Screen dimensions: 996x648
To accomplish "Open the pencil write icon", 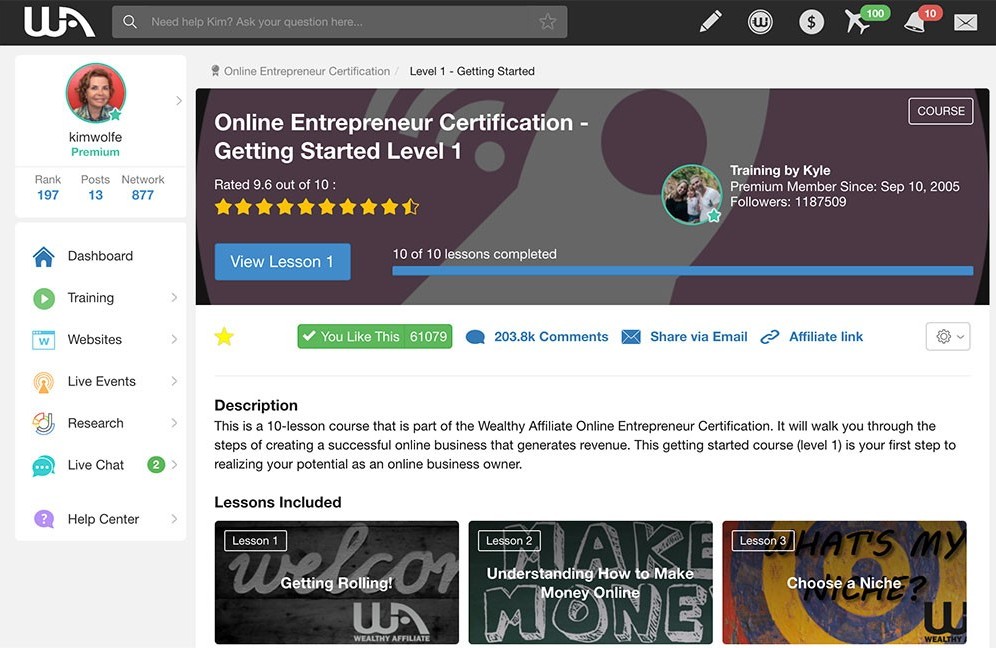I will [x=710, y=22].
